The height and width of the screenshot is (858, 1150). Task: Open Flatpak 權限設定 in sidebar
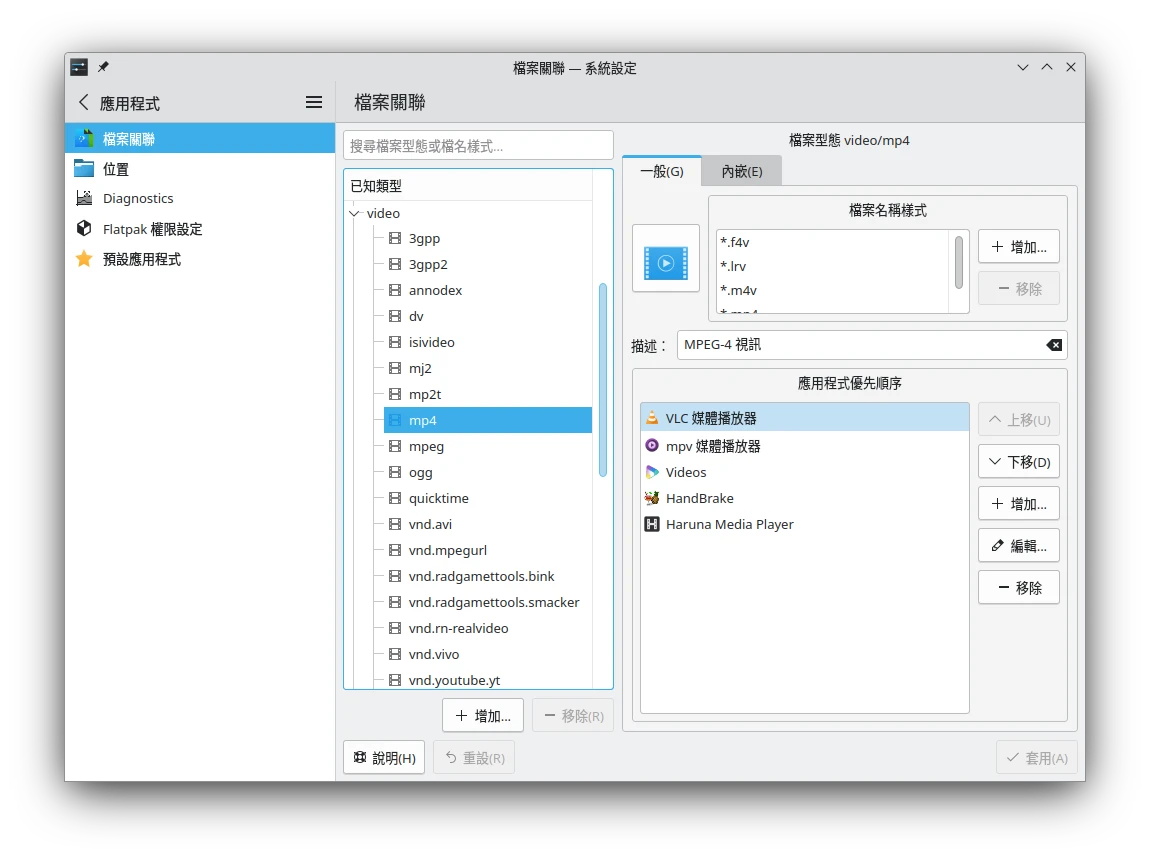click(x=152, y=229)
